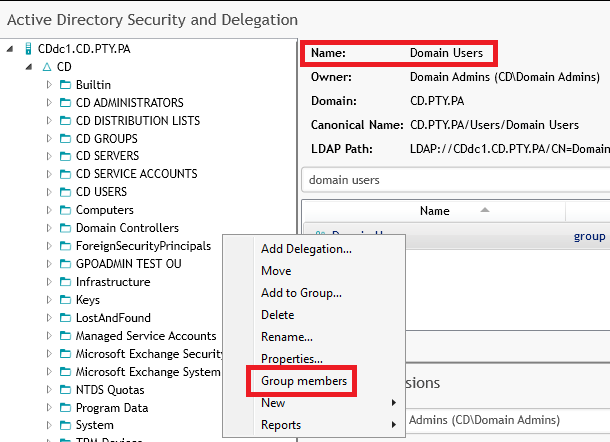Select Rename... in the context menu
Screen dimensions: 610x442
pyautogui.click(x=287, y=337)
